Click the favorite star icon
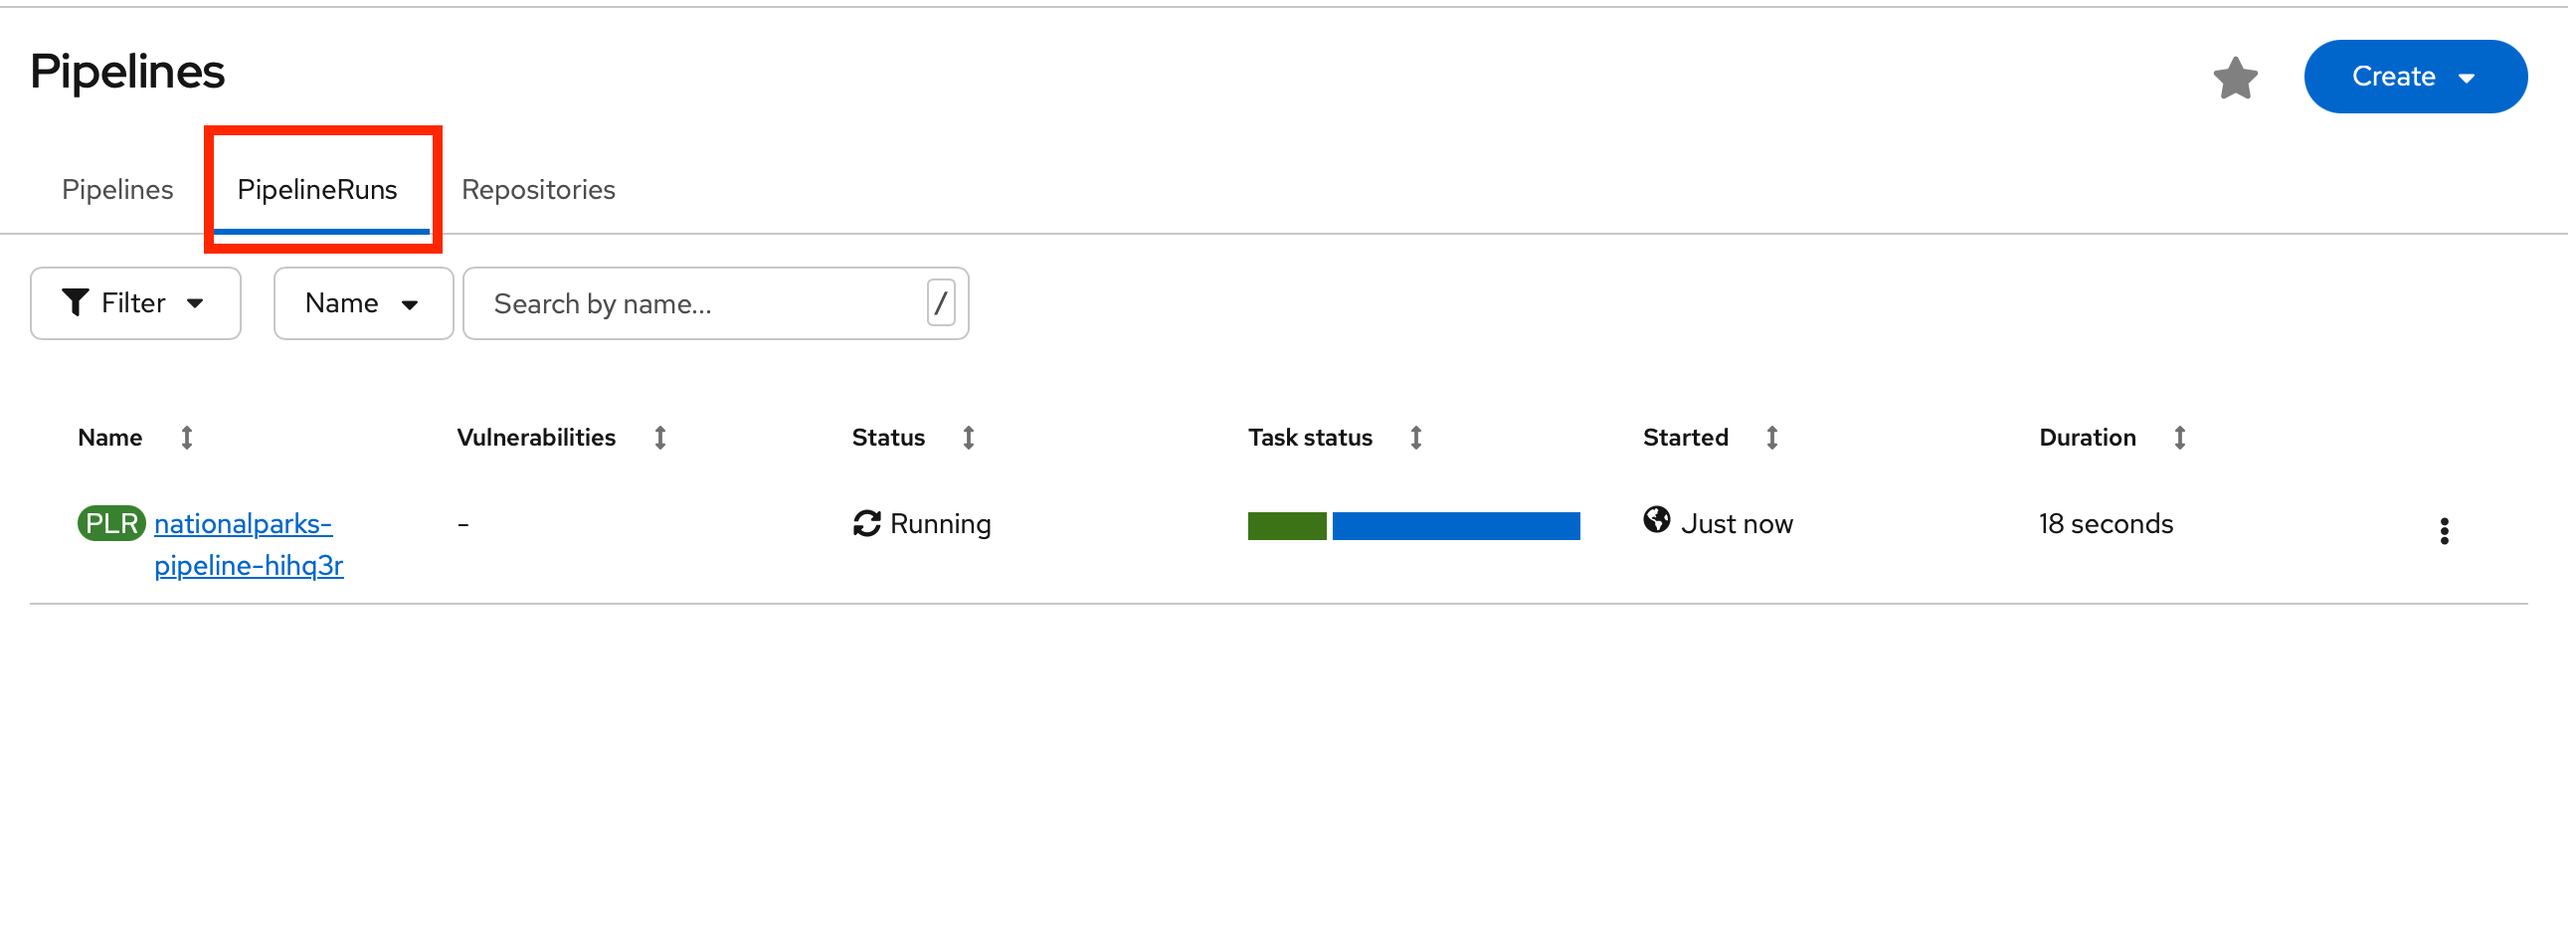Image resolution: width=2576 pixels, height=927 pixels. 2234,78
